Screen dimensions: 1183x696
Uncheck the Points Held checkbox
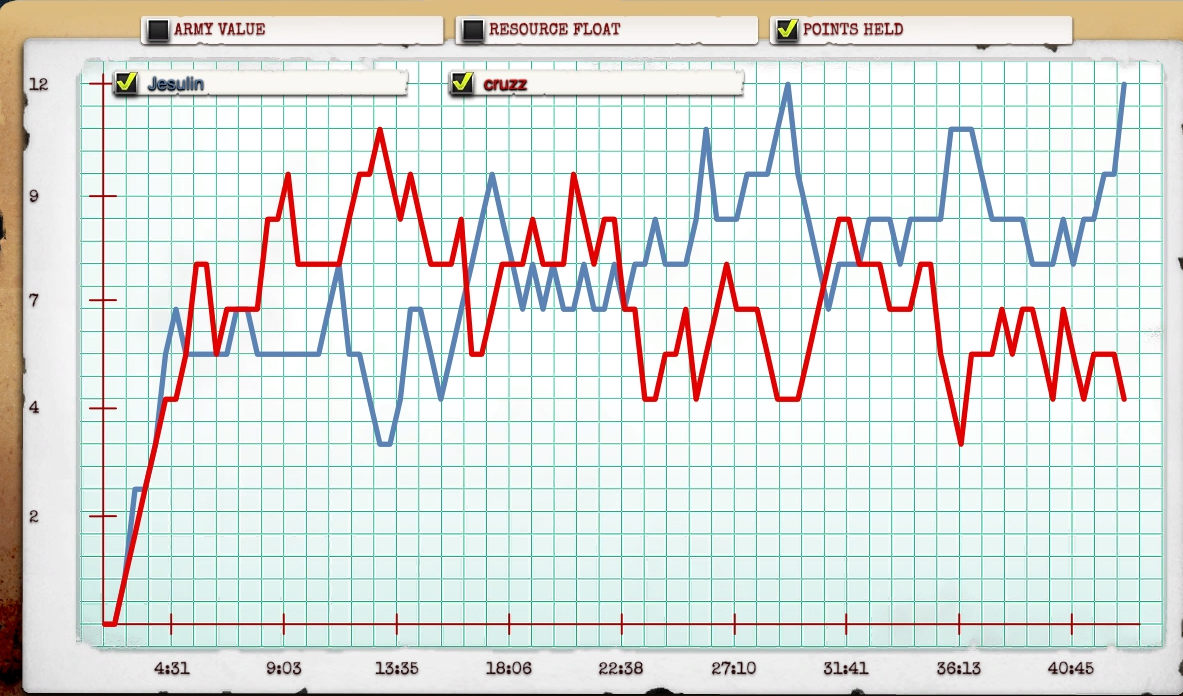click(787, 29)
